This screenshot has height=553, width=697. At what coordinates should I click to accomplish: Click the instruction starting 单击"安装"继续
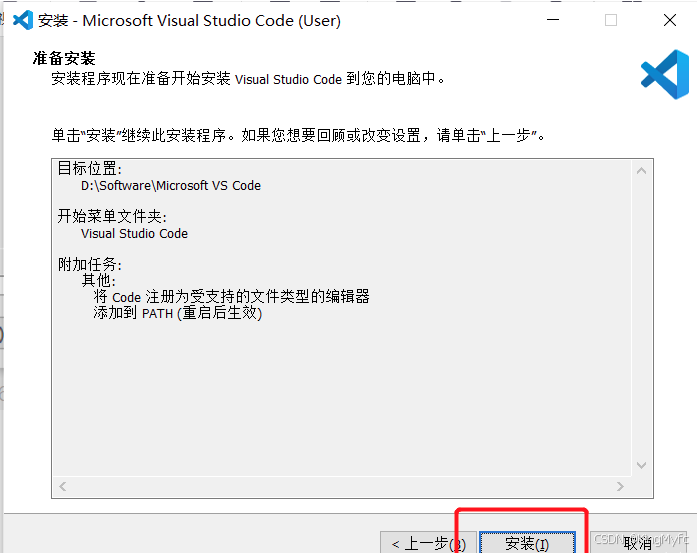tap(298, 135)
